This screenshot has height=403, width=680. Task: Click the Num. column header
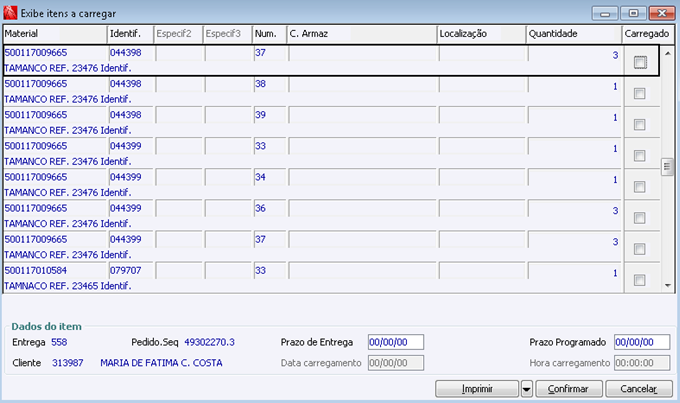[269, 34]
